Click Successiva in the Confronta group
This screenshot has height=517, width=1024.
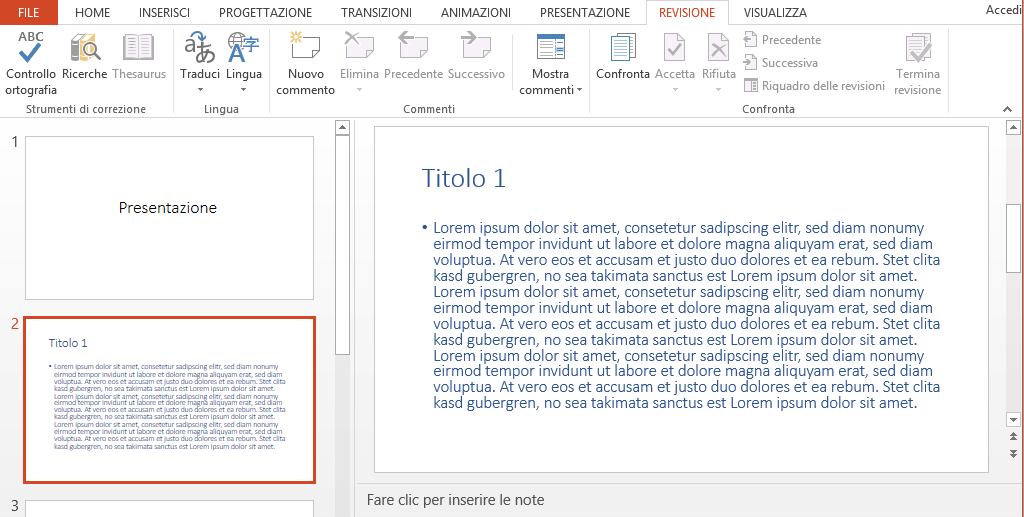(780, 63)
